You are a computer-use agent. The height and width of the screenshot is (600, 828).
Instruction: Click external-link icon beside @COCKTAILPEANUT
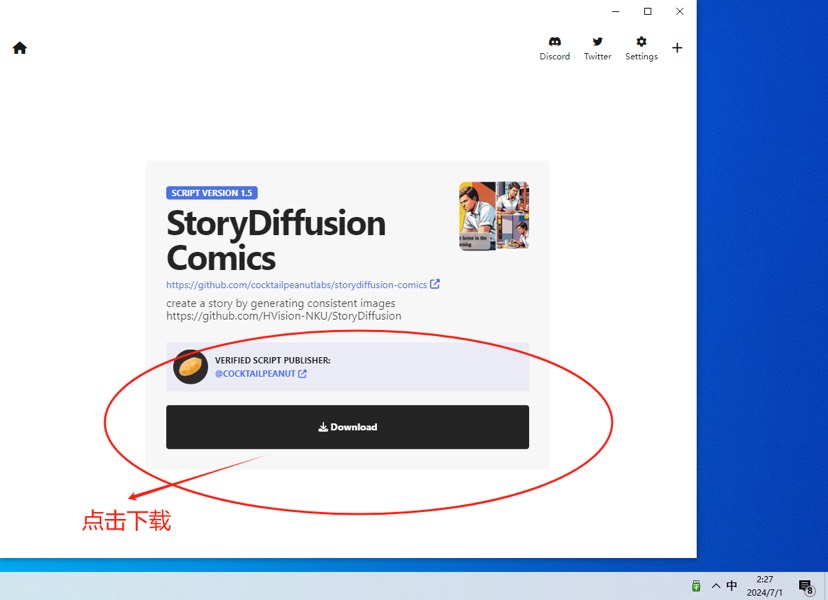[302, 374]
